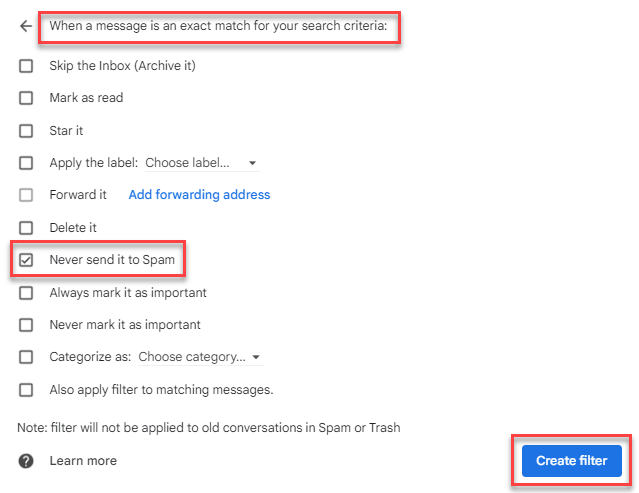Enable the Apply the label checkbox
639x493 pixels.
tap(26, 163)
